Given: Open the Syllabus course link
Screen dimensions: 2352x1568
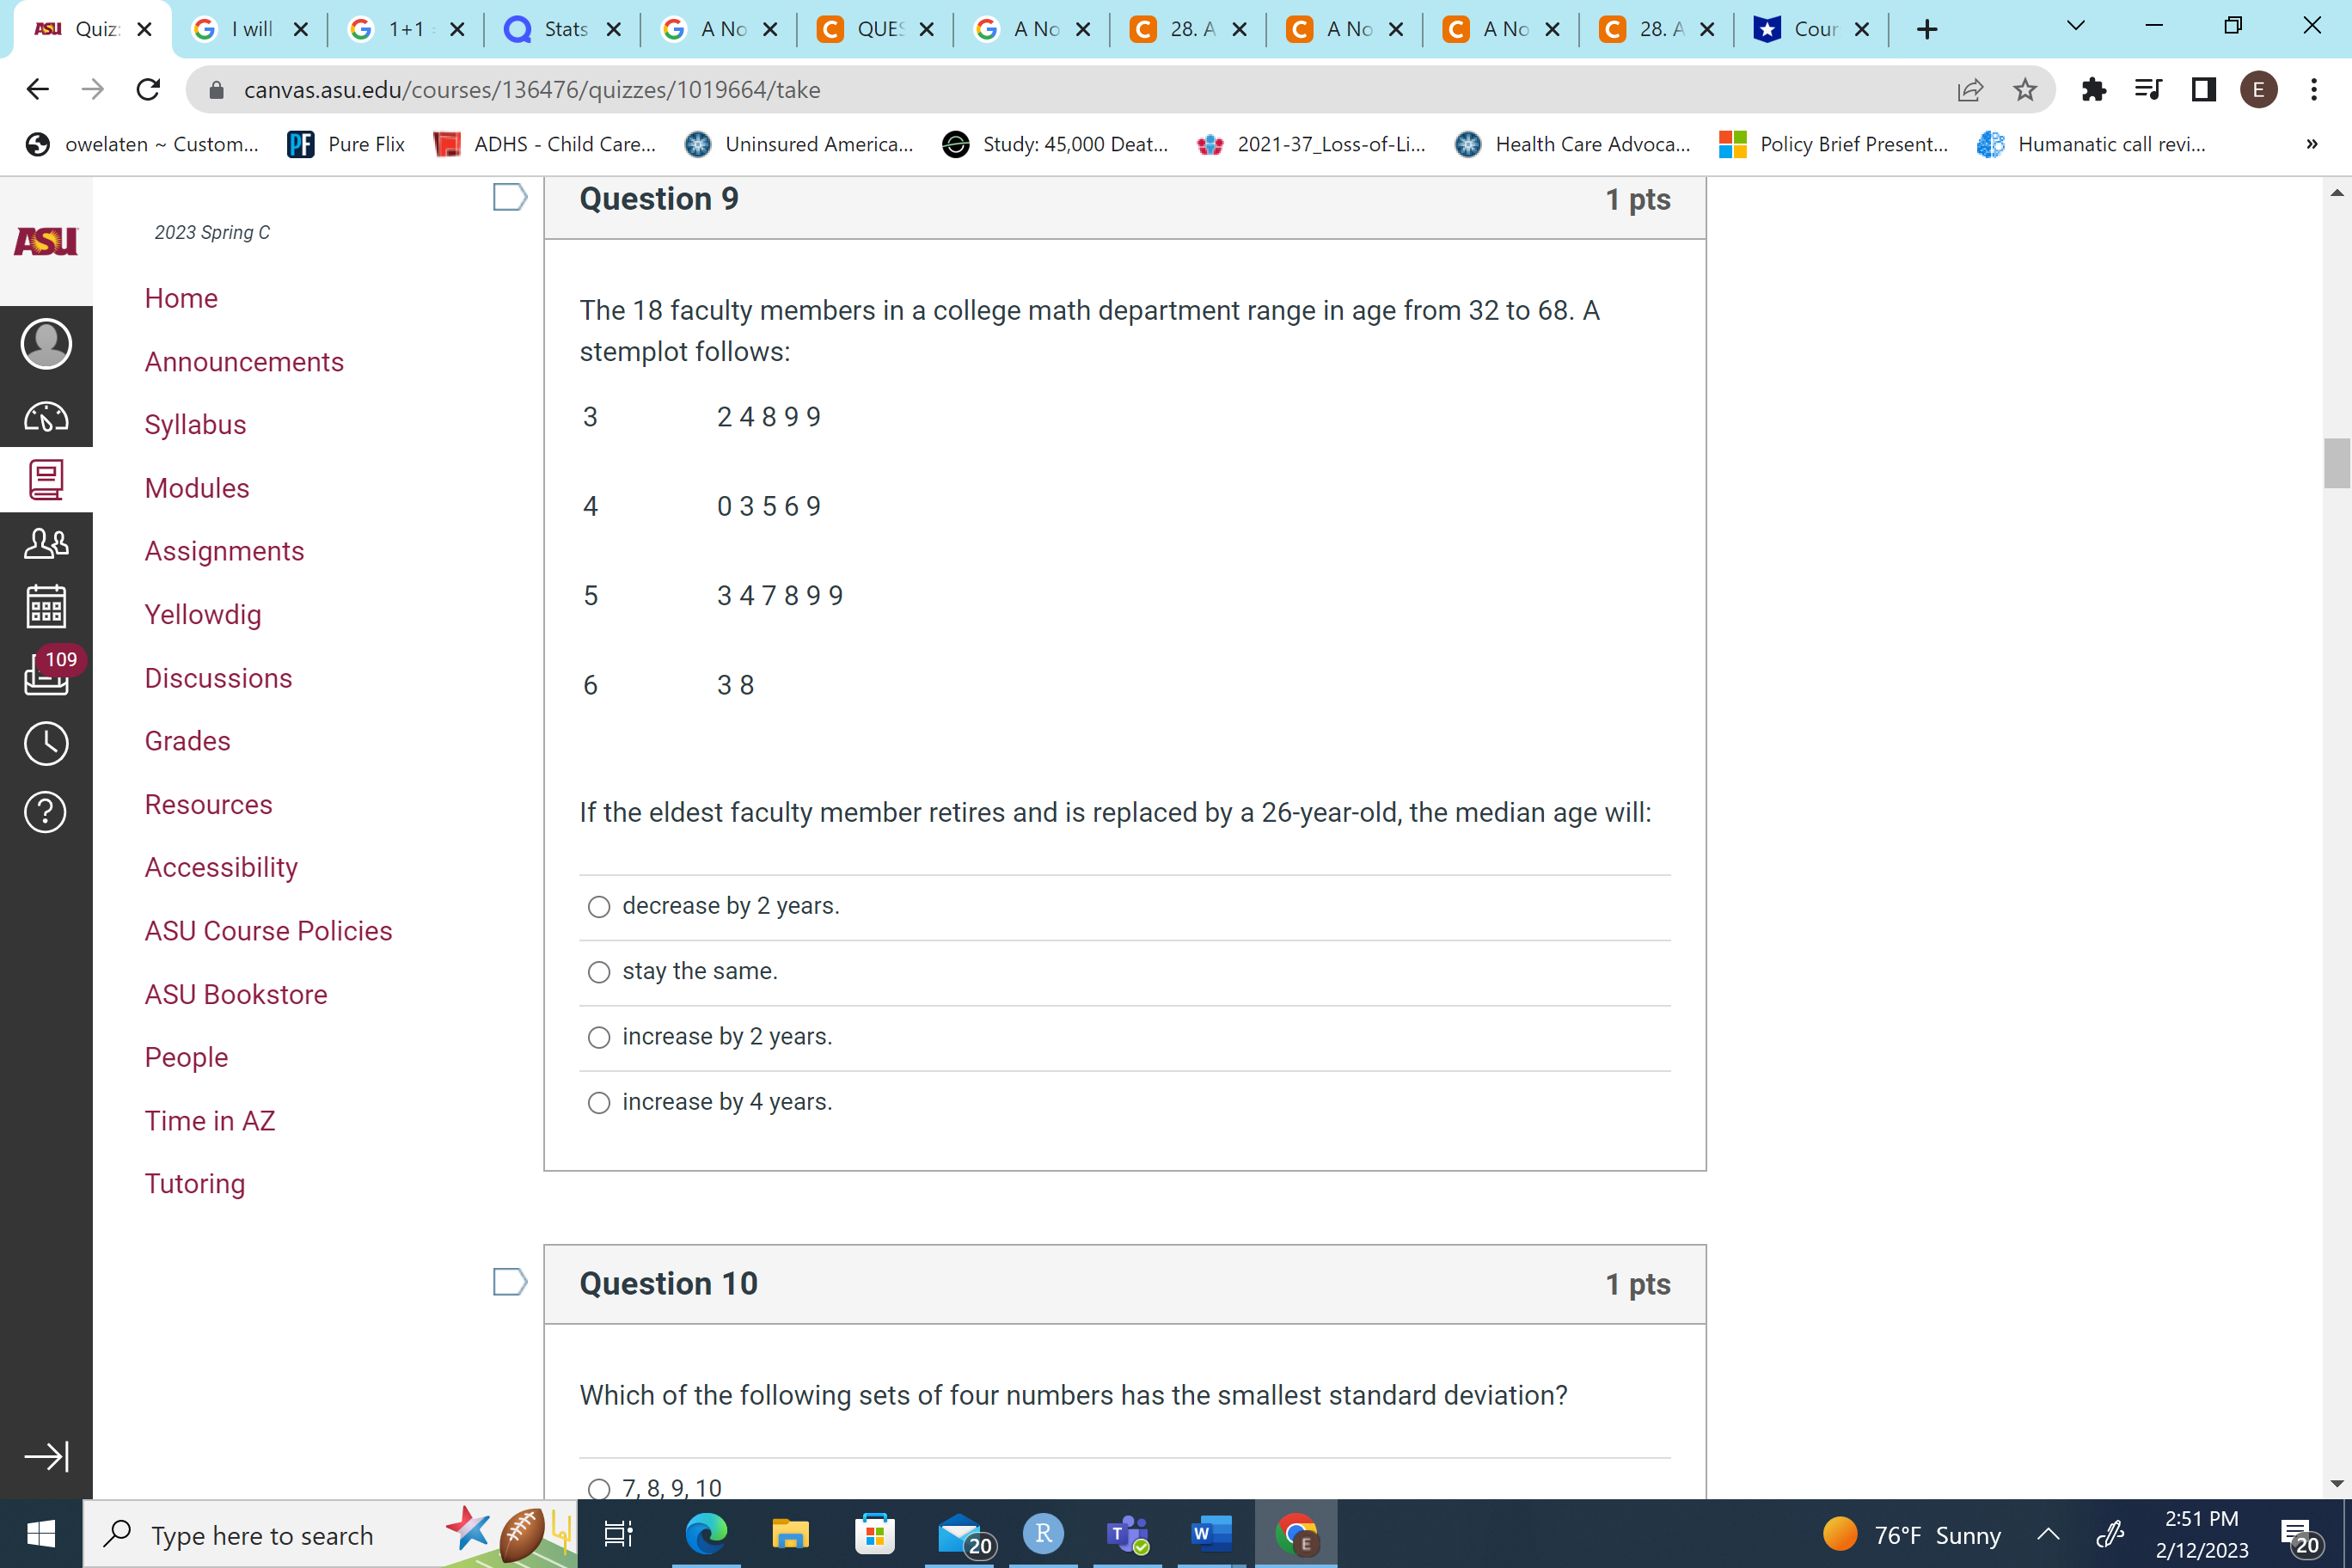Looking at the screenshot, I should pyautogui.click(x=195, y=424).
